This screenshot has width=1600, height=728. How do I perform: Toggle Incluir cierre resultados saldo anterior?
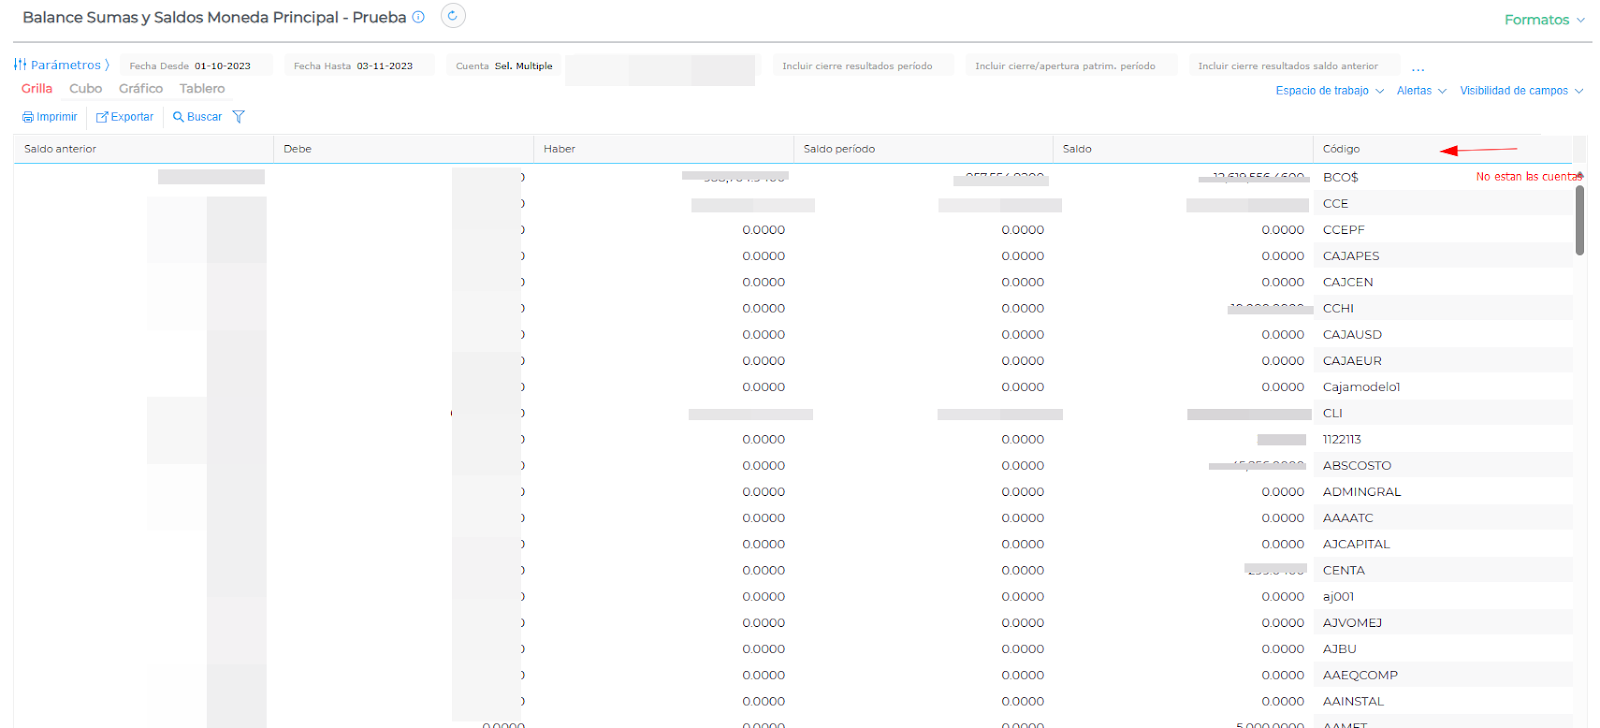[x=1287, y=66]
